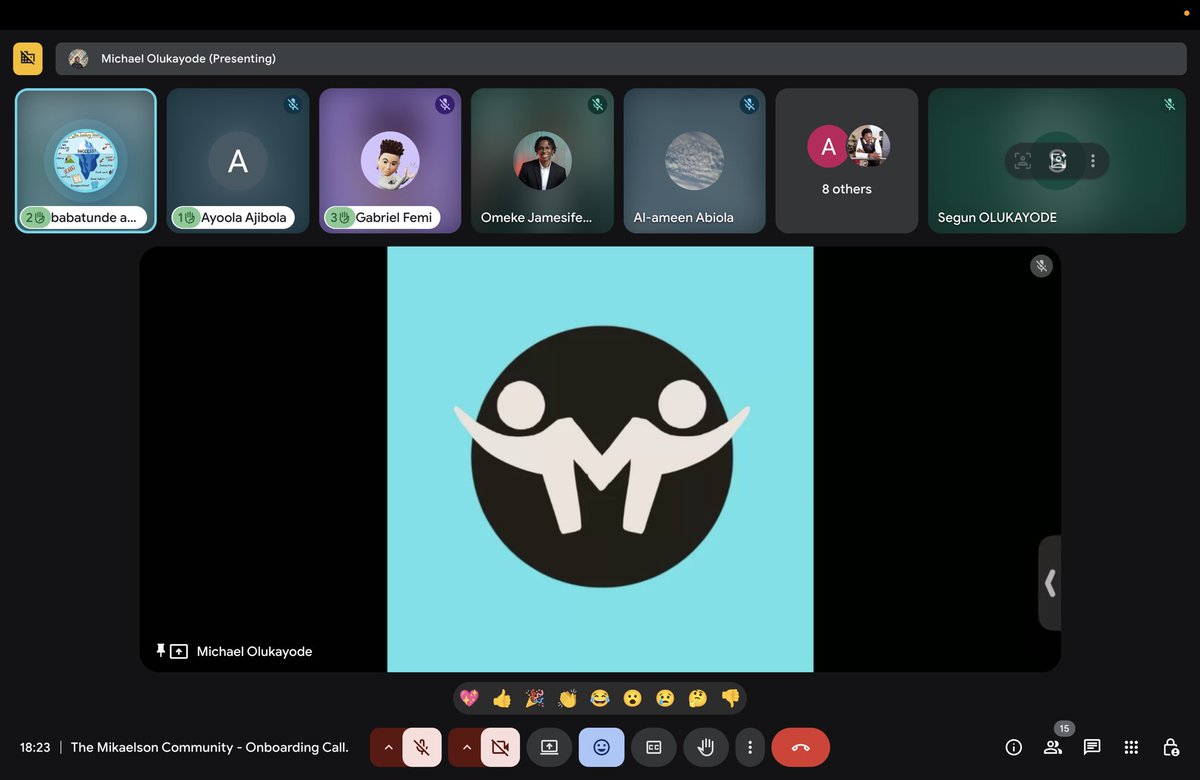Screen dimensions: 1200x780
Task: Open the activities grid
Action: pos(1131,747)
